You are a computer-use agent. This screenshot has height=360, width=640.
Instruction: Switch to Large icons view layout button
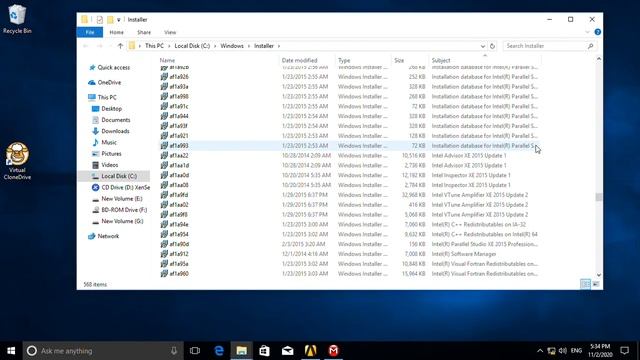[596, 284]
